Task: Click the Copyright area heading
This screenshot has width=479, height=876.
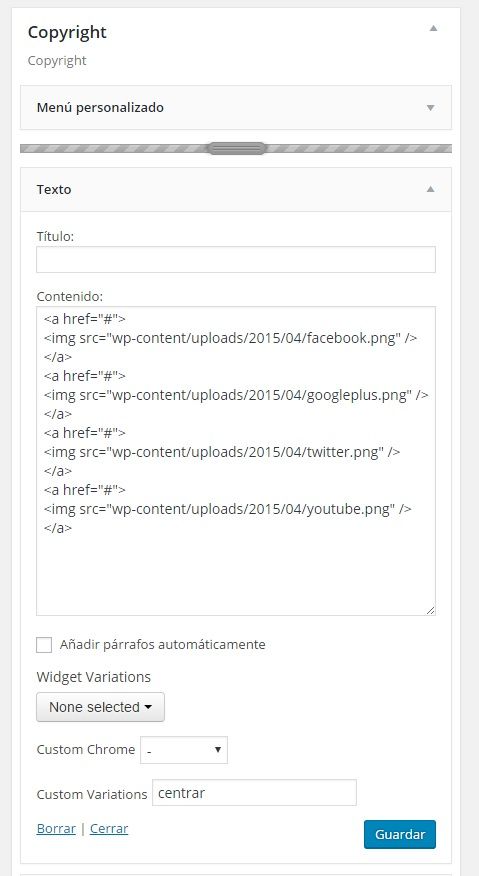Action: point(67,32)
